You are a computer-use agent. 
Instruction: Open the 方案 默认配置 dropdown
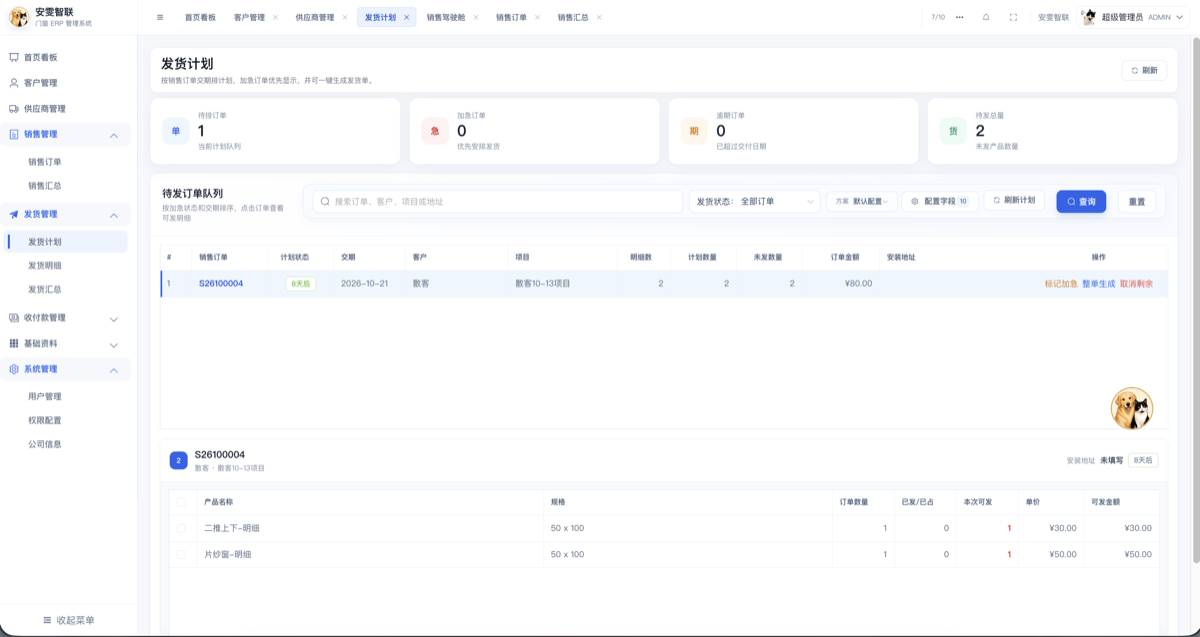point(862,201)
